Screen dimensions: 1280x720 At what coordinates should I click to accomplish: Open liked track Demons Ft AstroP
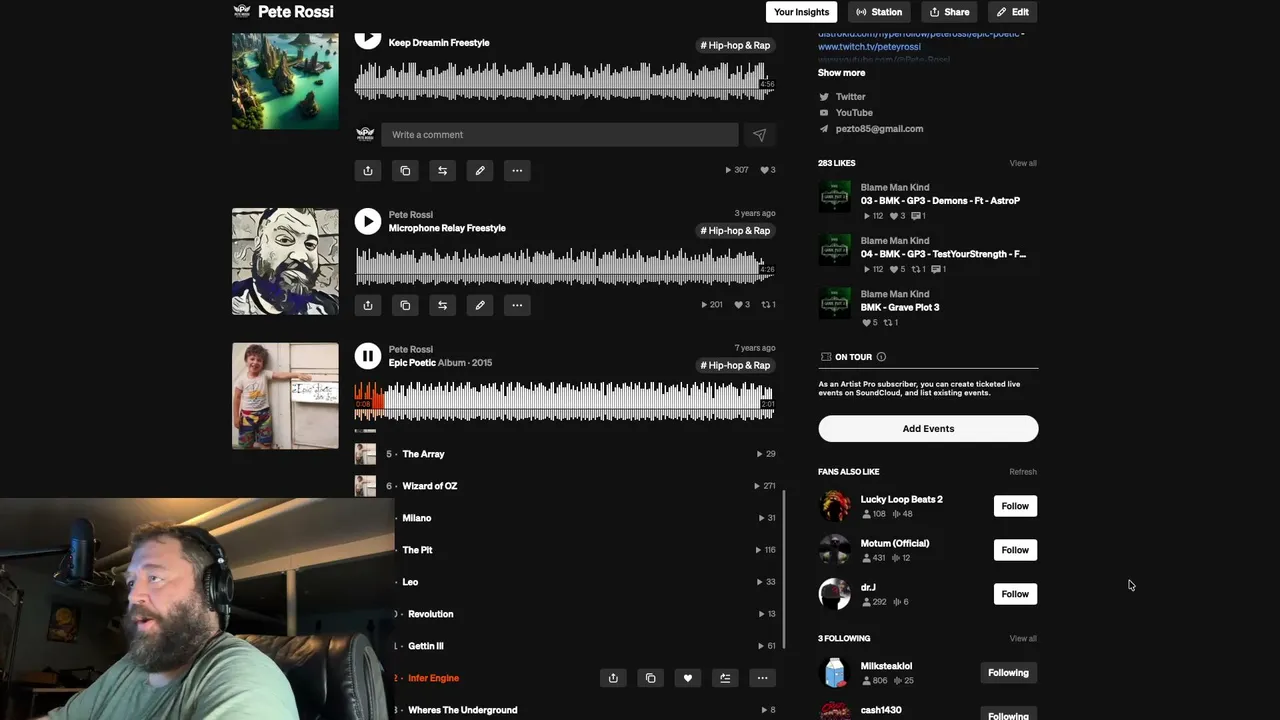[x=940, y=201]
